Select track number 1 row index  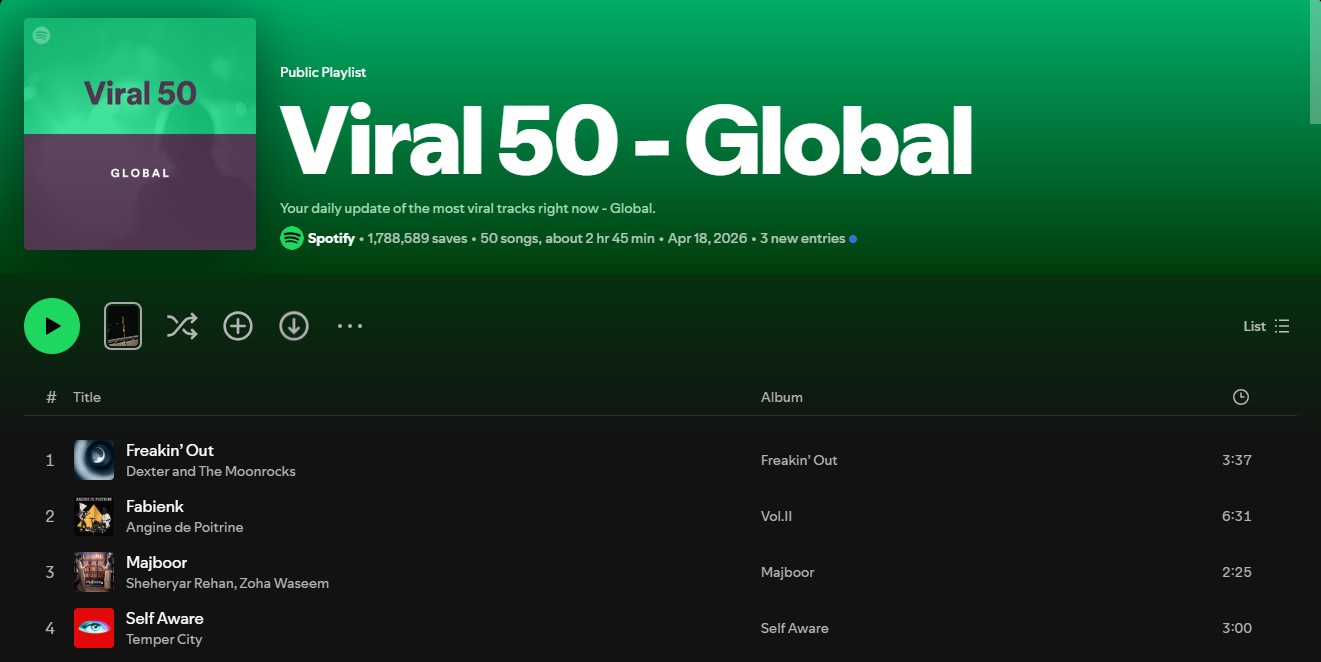coord(50,460)
